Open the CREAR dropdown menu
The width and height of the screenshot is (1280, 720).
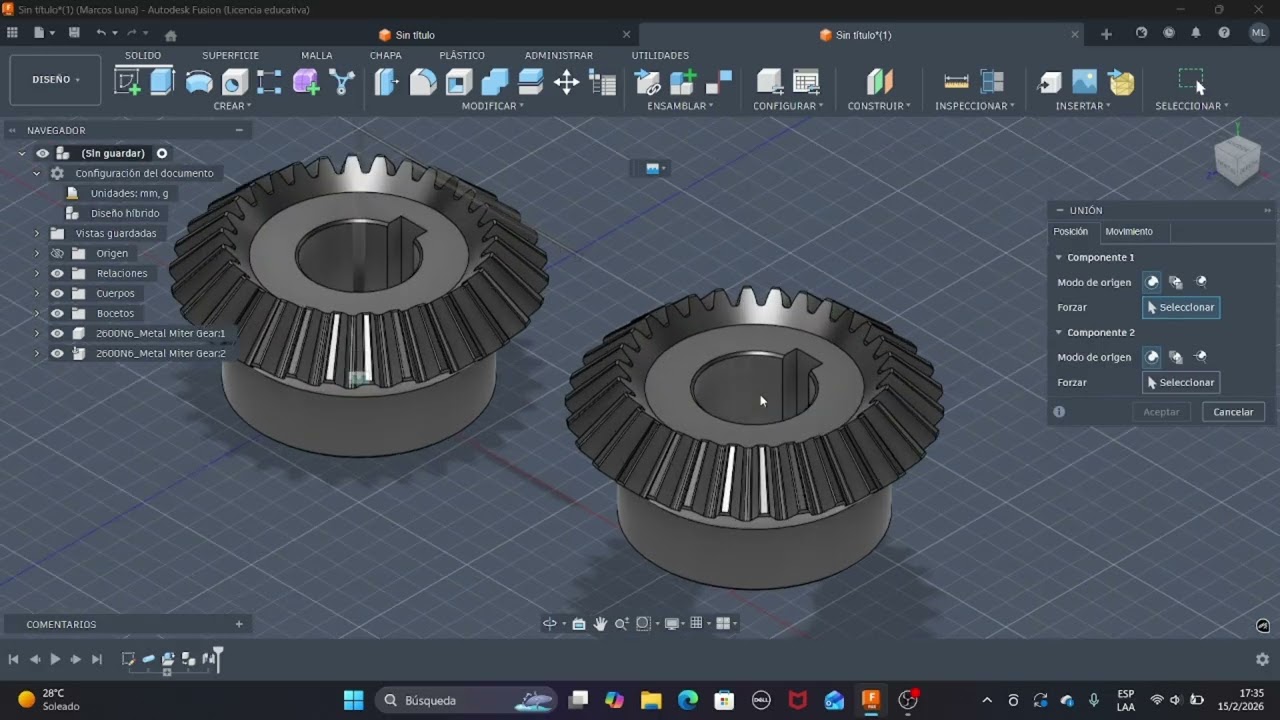tap(232, 106)
